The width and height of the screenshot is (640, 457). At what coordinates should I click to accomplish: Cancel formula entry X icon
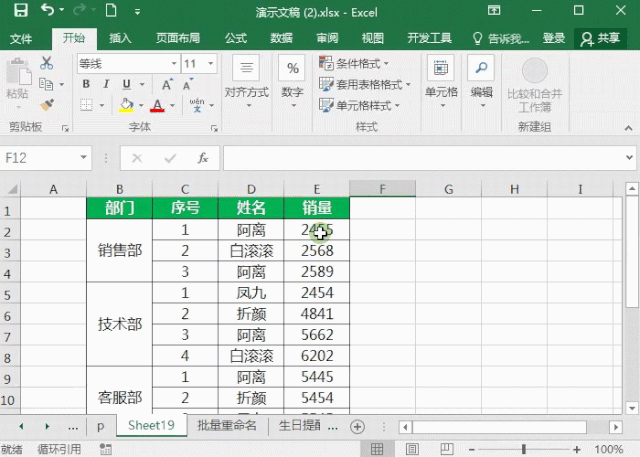[x=137, y=158]
